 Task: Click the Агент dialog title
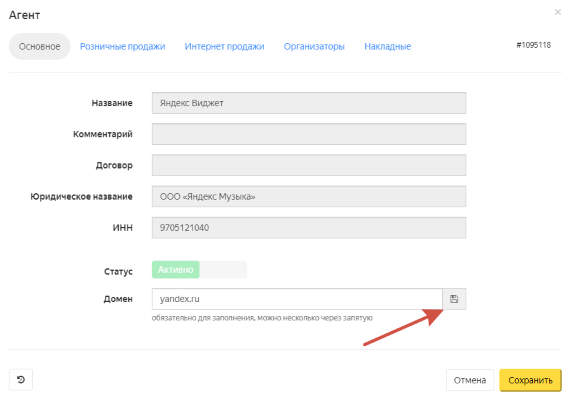tap(24, 15)
